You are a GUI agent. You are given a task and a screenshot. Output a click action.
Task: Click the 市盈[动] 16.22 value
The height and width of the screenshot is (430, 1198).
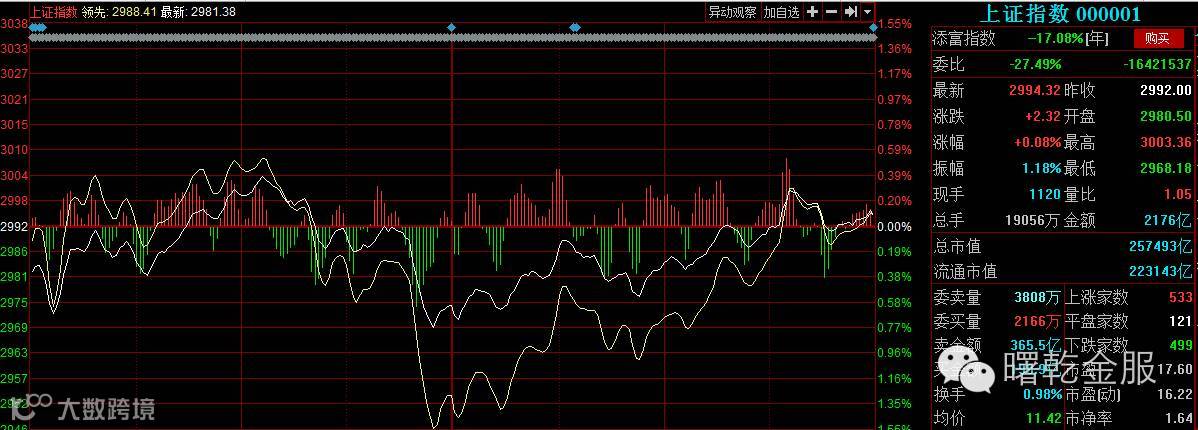pyautogui.click(x=1176, y=394)
